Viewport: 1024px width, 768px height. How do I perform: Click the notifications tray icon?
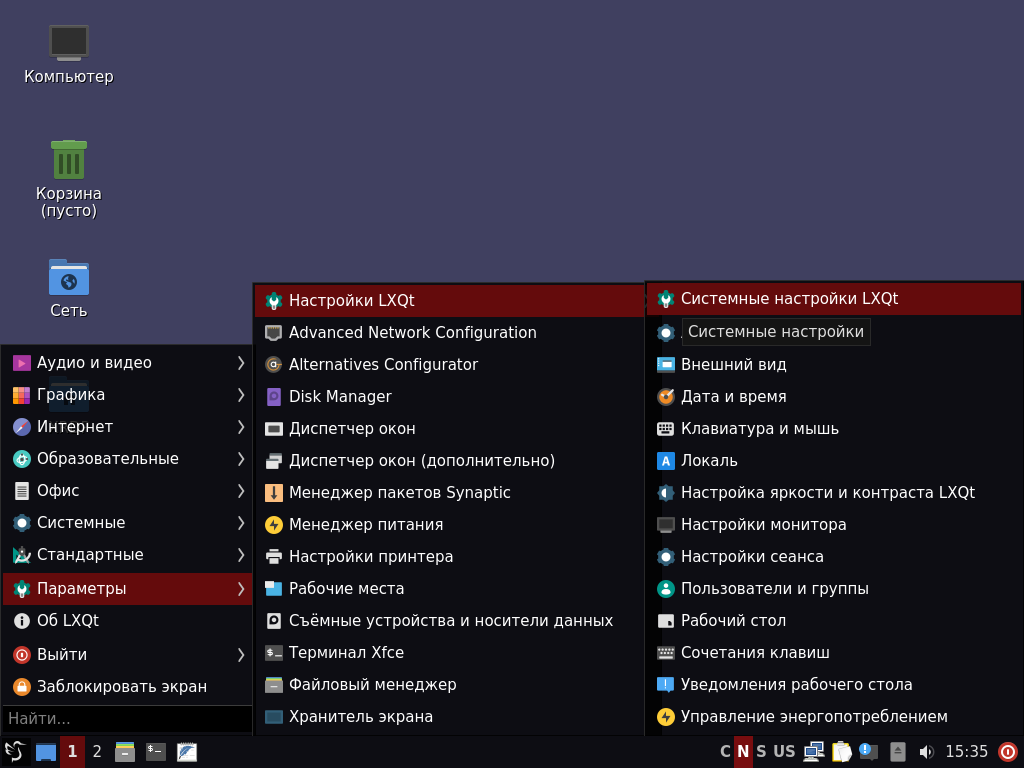[868, 752]
